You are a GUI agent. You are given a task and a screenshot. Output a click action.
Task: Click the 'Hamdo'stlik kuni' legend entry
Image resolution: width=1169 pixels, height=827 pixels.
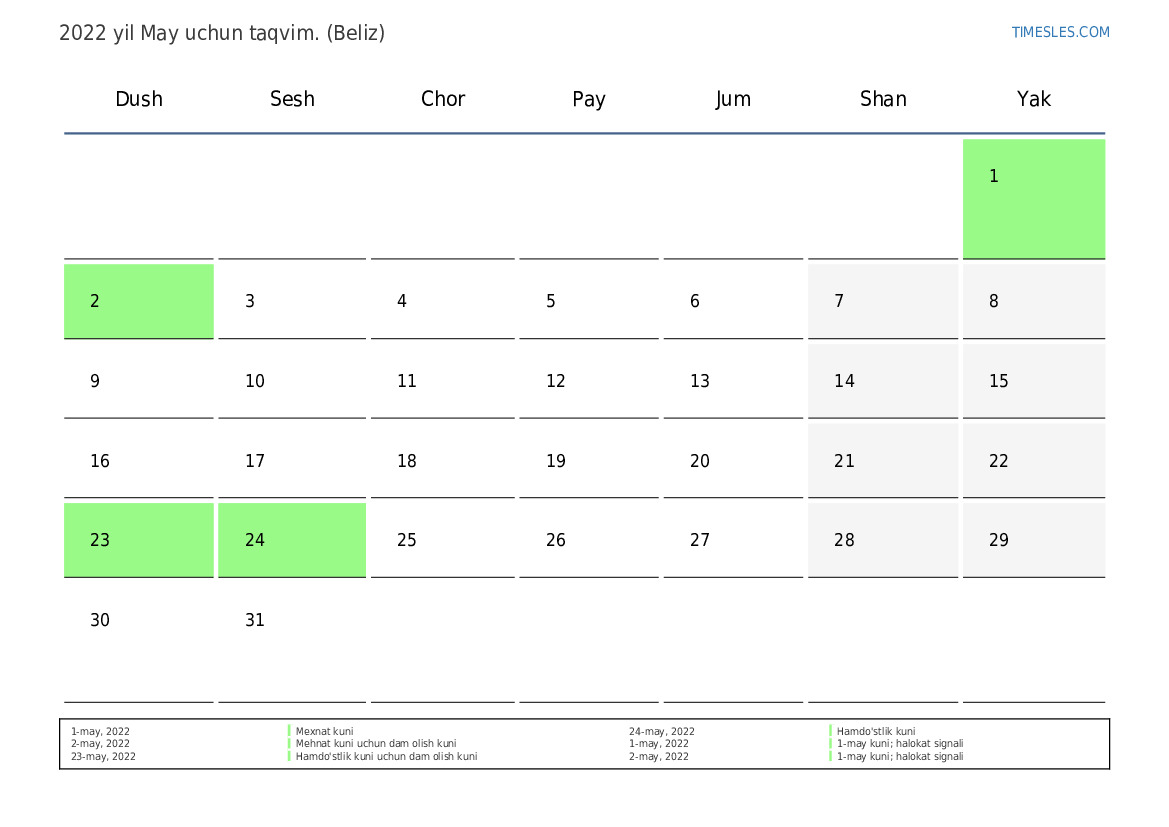coord(875,732)
